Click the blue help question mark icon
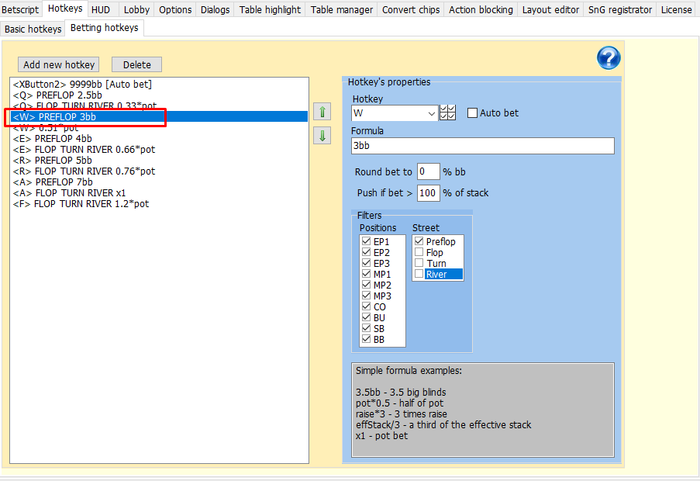The height and width of the screenshot is (481, 700). coord(608,58)
